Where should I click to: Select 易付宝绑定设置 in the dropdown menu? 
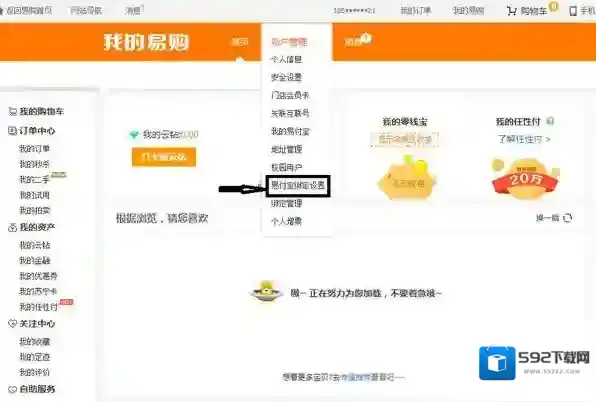coord(298,186)
